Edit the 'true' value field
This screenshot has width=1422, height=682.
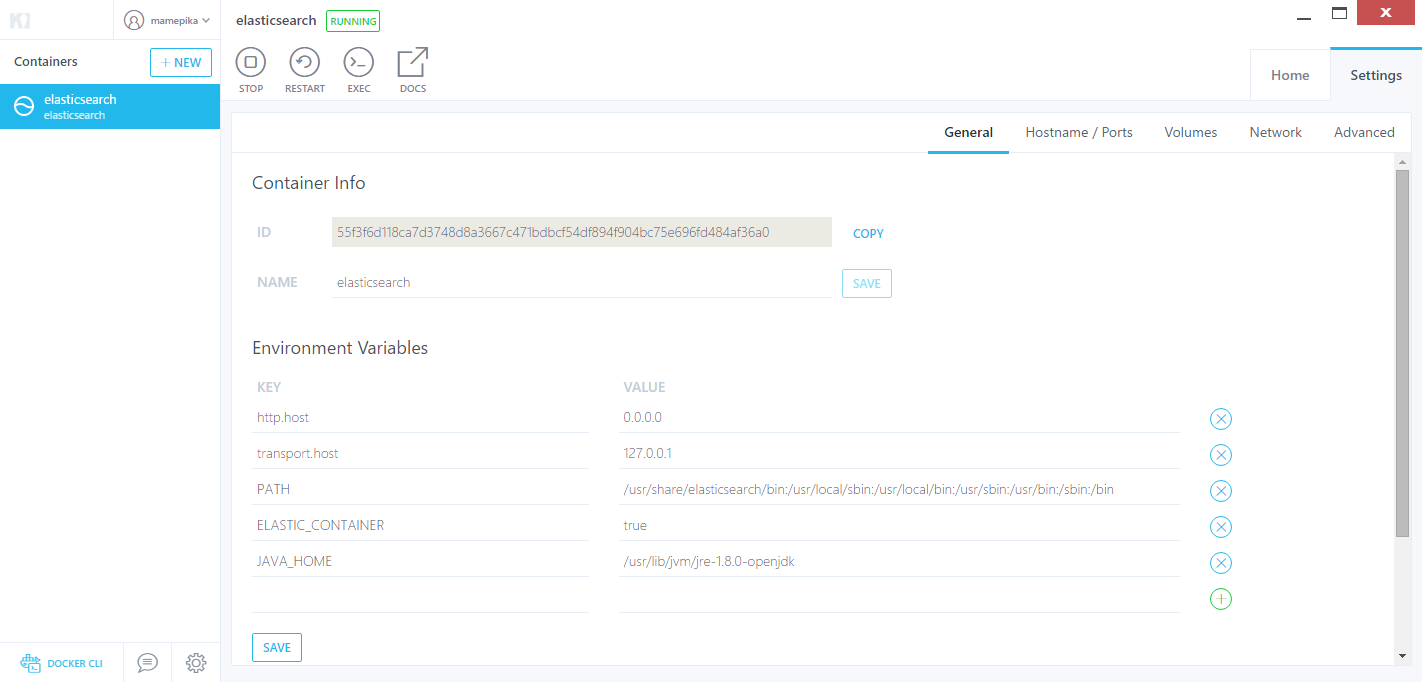tap(899, 525)
